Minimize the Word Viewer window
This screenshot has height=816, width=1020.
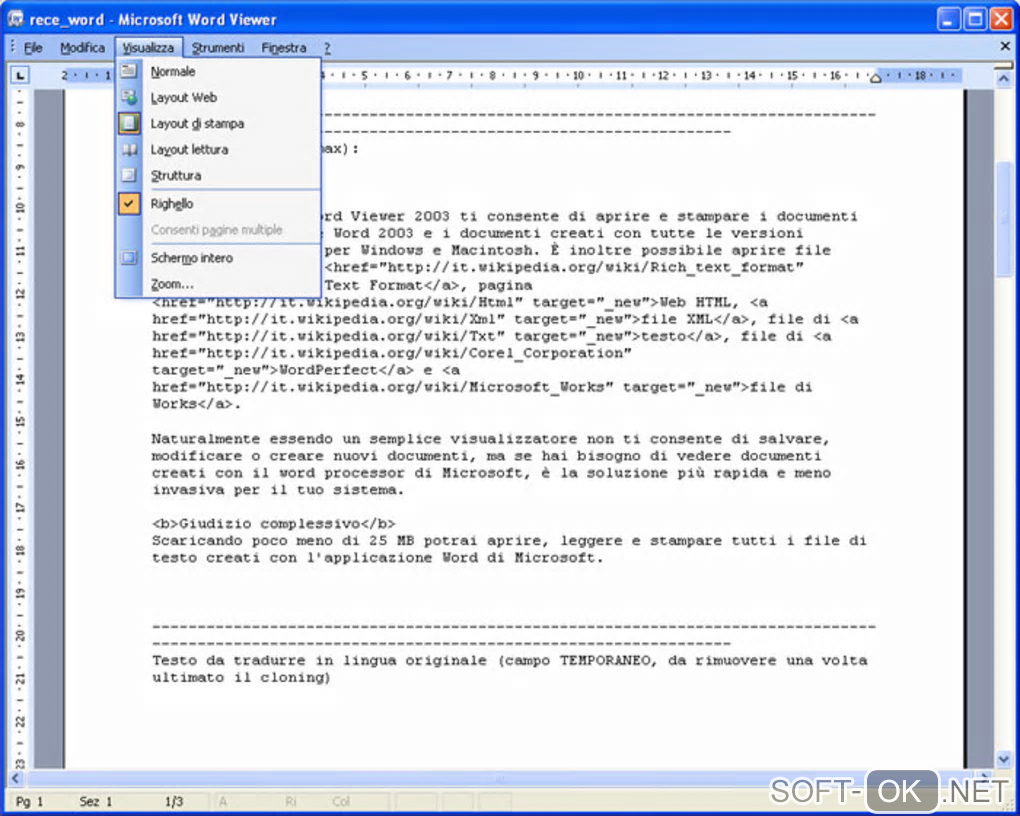(948, 19)
